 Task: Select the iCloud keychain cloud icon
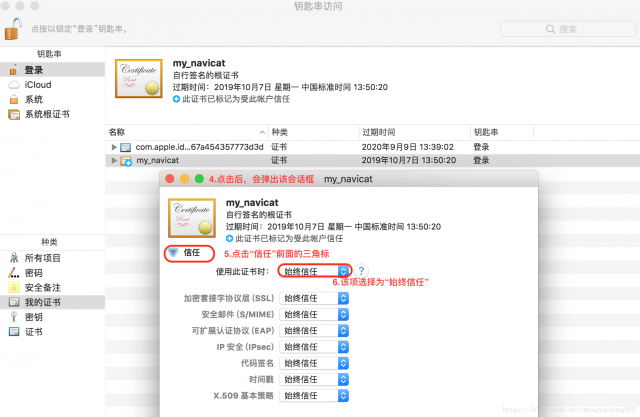(x=14, y=84)
